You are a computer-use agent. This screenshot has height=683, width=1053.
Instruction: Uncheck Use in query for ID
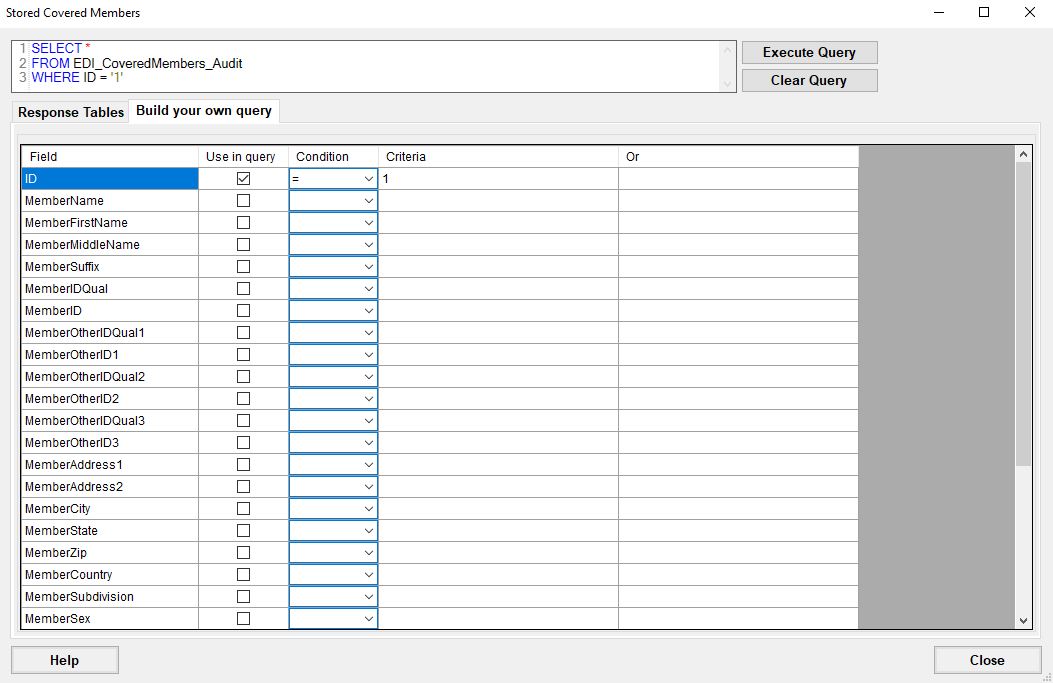coord(243,179)
